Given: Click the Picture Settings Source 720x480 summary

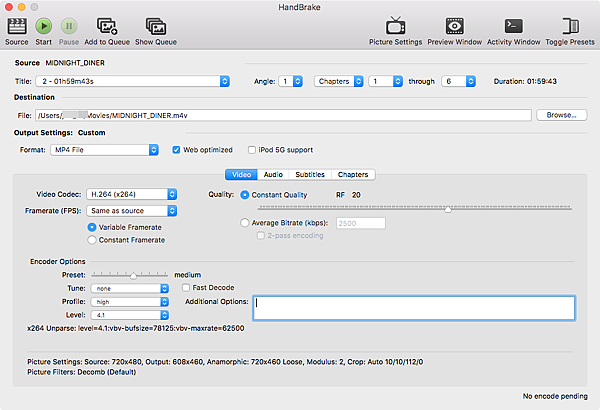Looking at the screenshot, I should 225,362.
